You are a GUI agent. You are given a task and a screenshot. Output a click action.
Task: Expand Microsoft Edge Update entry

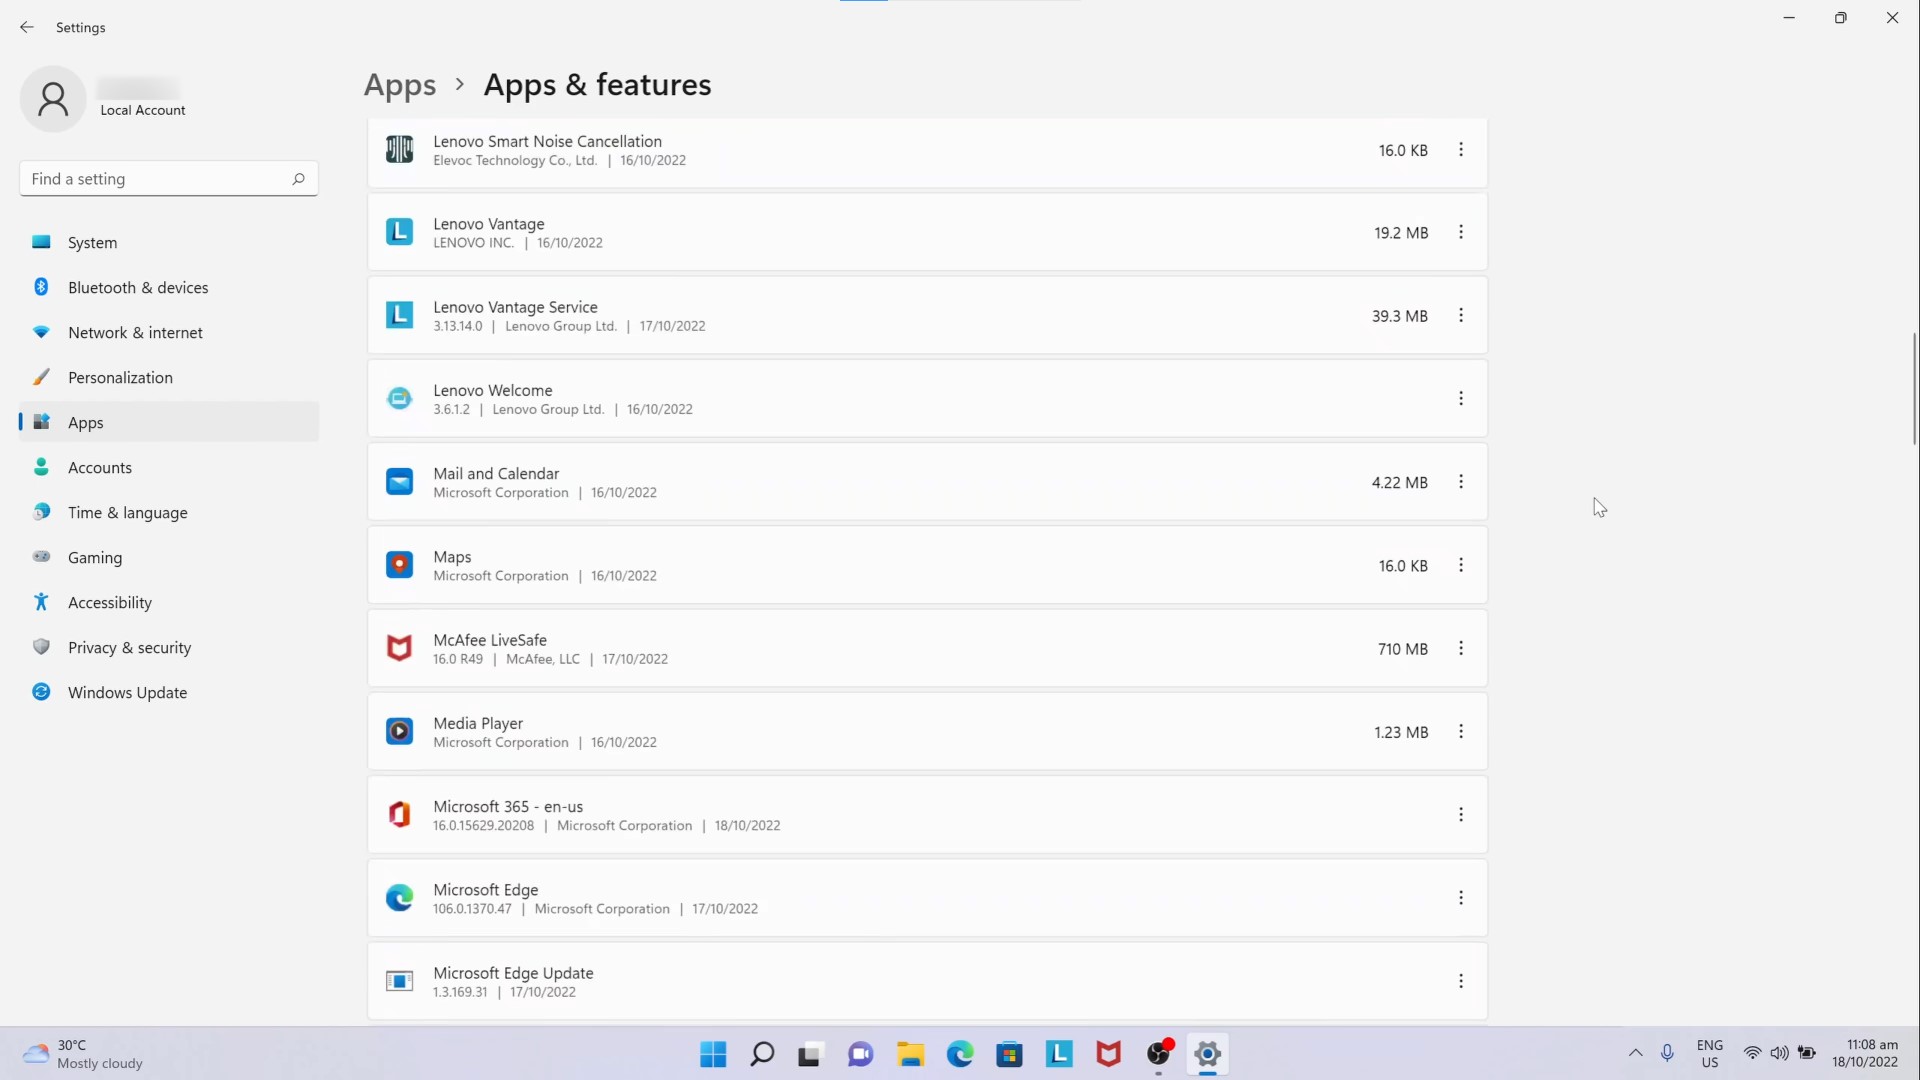click(x=1461, y=981)
